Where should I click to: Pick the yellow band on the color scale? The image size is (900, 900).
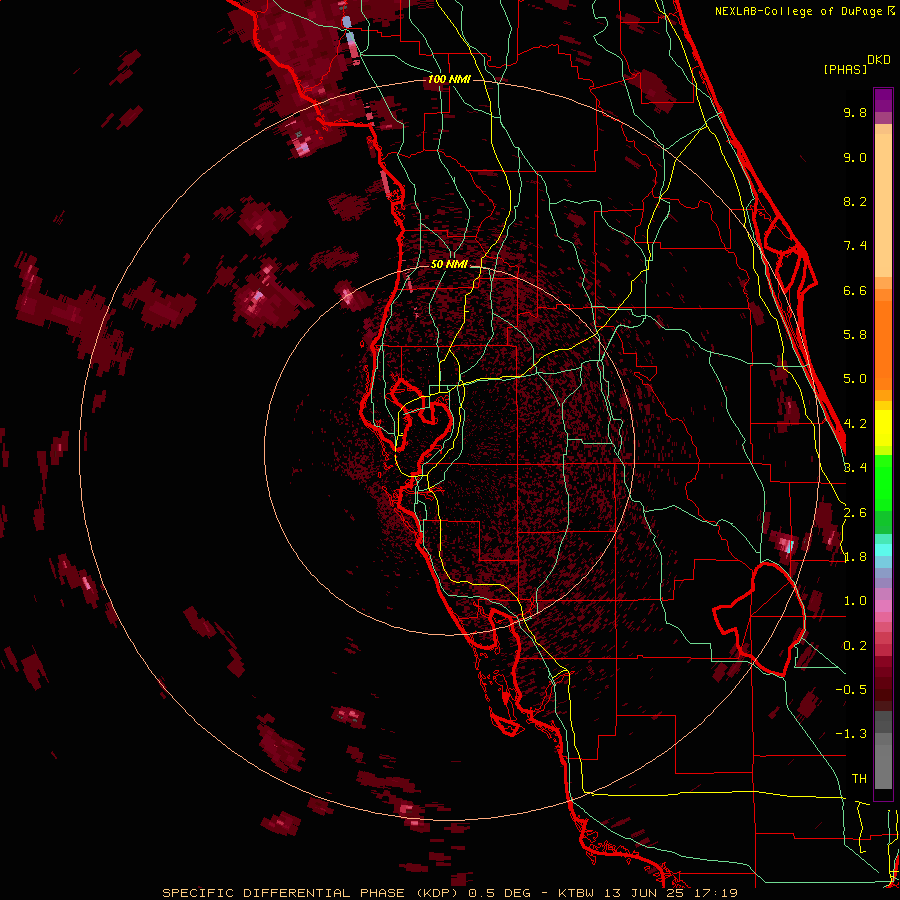click(883, 428)
